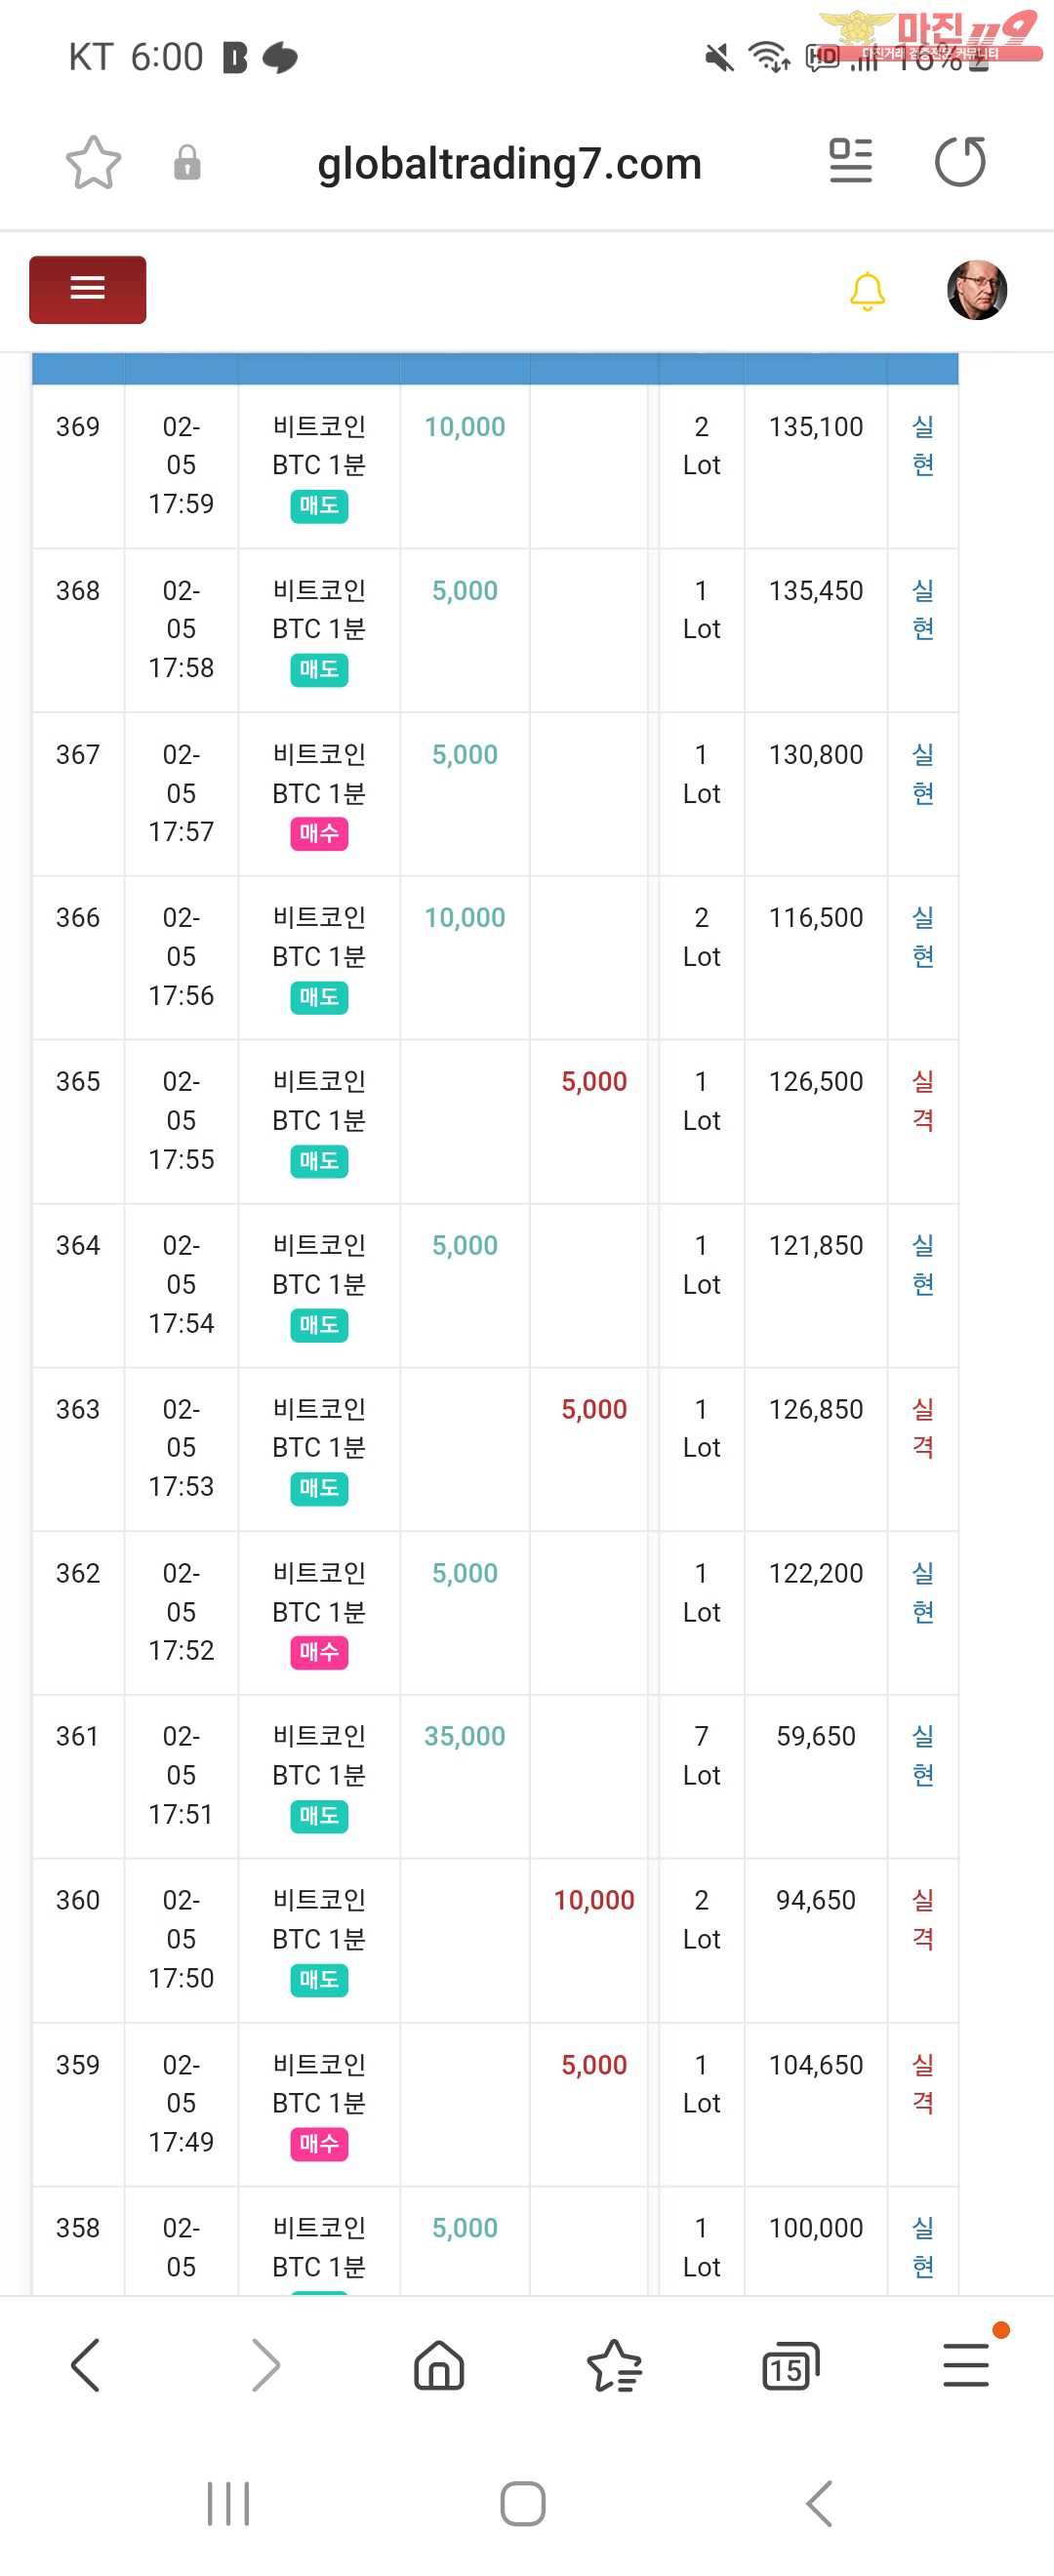Tap the 매수 badge on row 367
Screen dimensions: 1054x2576
319,833
